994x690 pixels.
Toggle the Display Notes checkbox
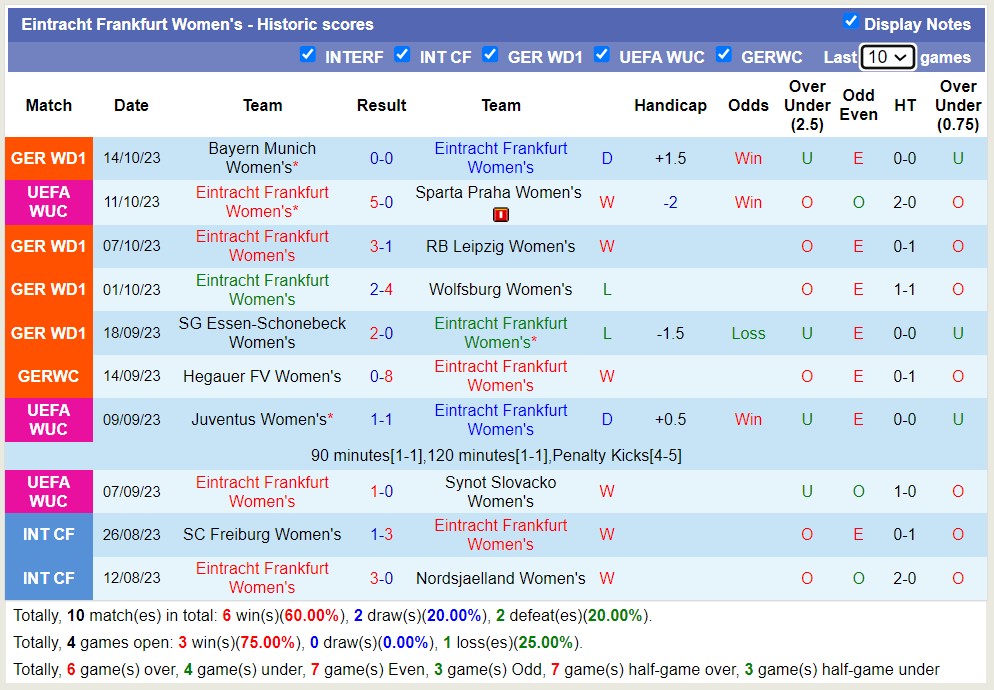[x=851, y=21]
